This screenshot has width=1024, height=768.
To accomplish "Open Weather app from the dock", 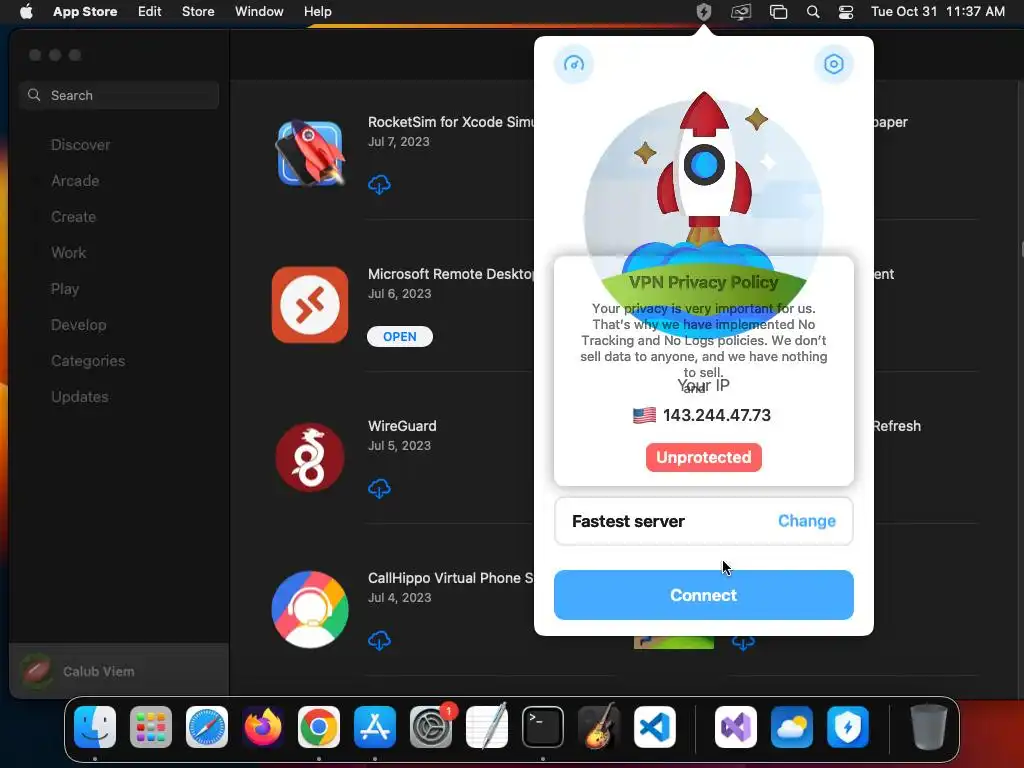I will point(792,727).
